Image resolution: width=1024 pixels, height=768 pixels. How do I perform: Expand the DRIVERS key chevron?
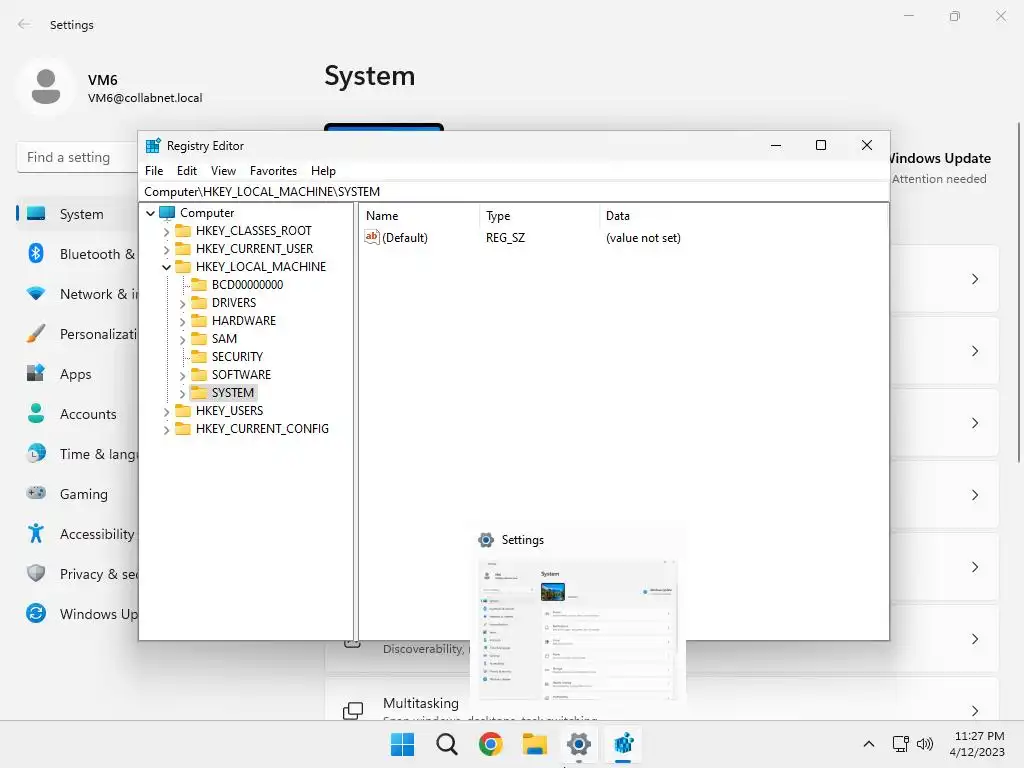coord(182,303)
